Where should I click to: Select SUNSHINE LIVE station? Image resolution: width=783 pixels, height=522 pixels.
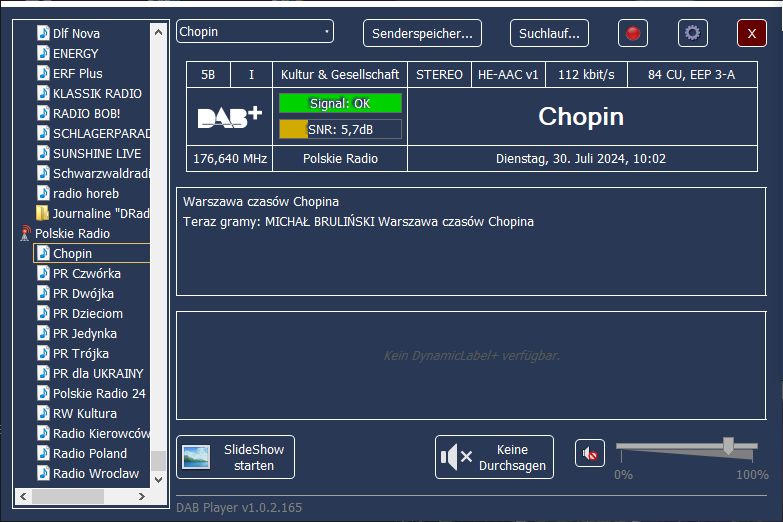[96, 154]
